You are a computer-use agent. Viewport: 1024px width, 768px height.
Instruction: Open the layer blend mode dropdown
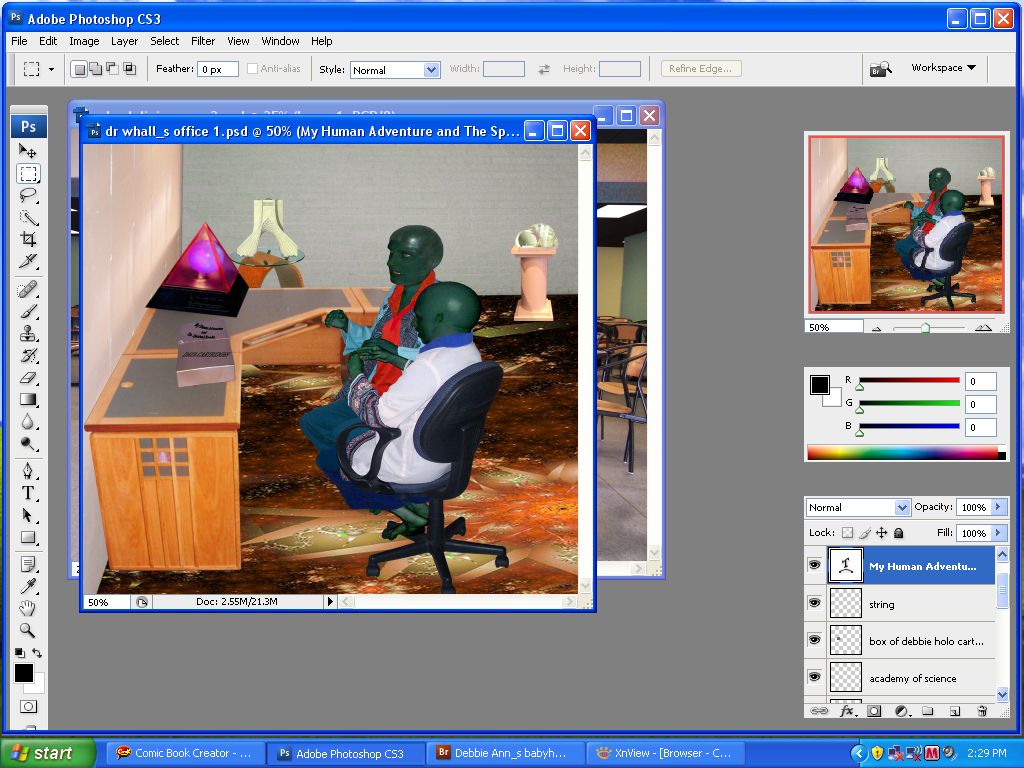[858, 507]
